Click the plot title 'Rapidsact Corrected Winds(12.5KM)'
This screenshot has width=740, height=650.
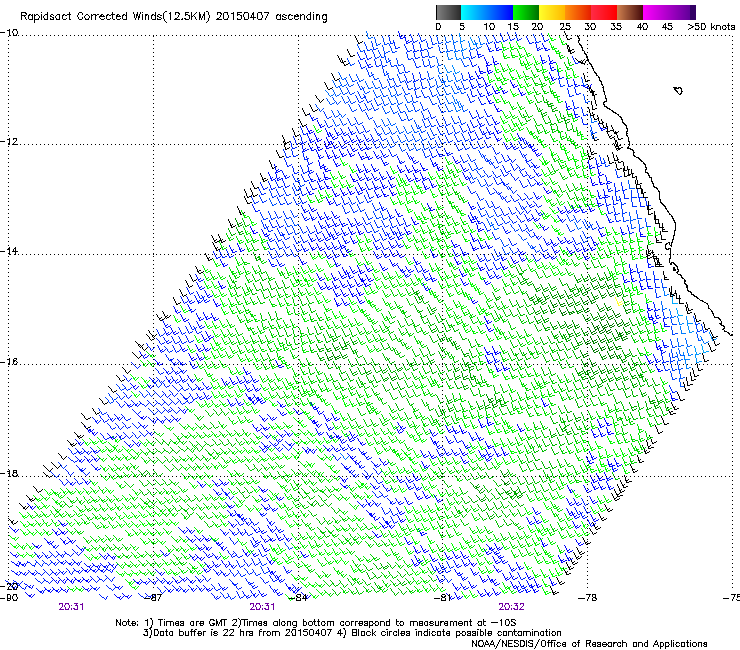click(115, 17)
